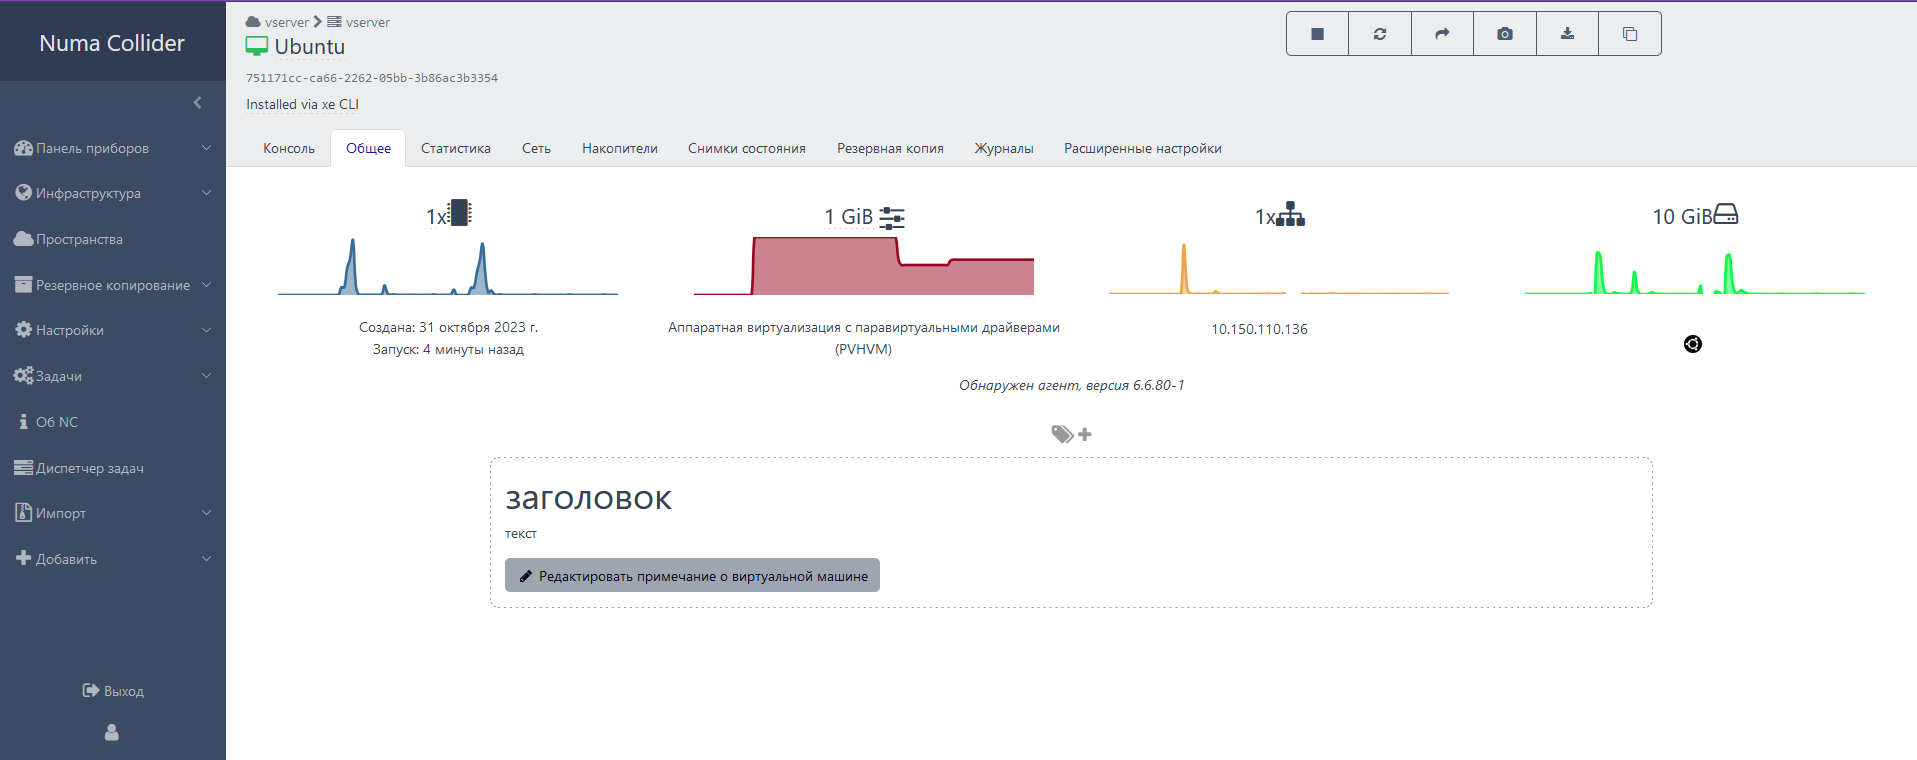
Task: Click the hard disk icon
Action: pos(1726,214)
